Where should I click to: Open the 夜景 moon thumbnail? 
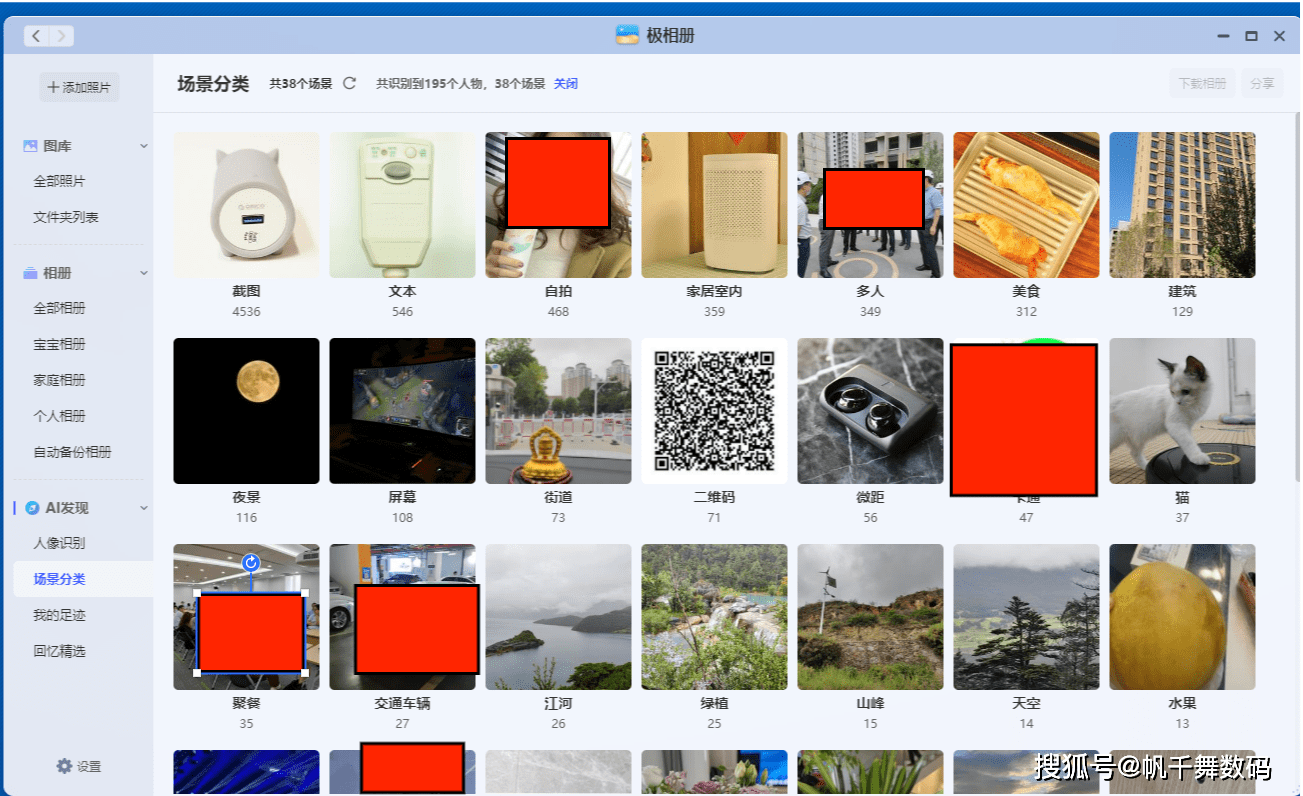(x=246, y=411)
